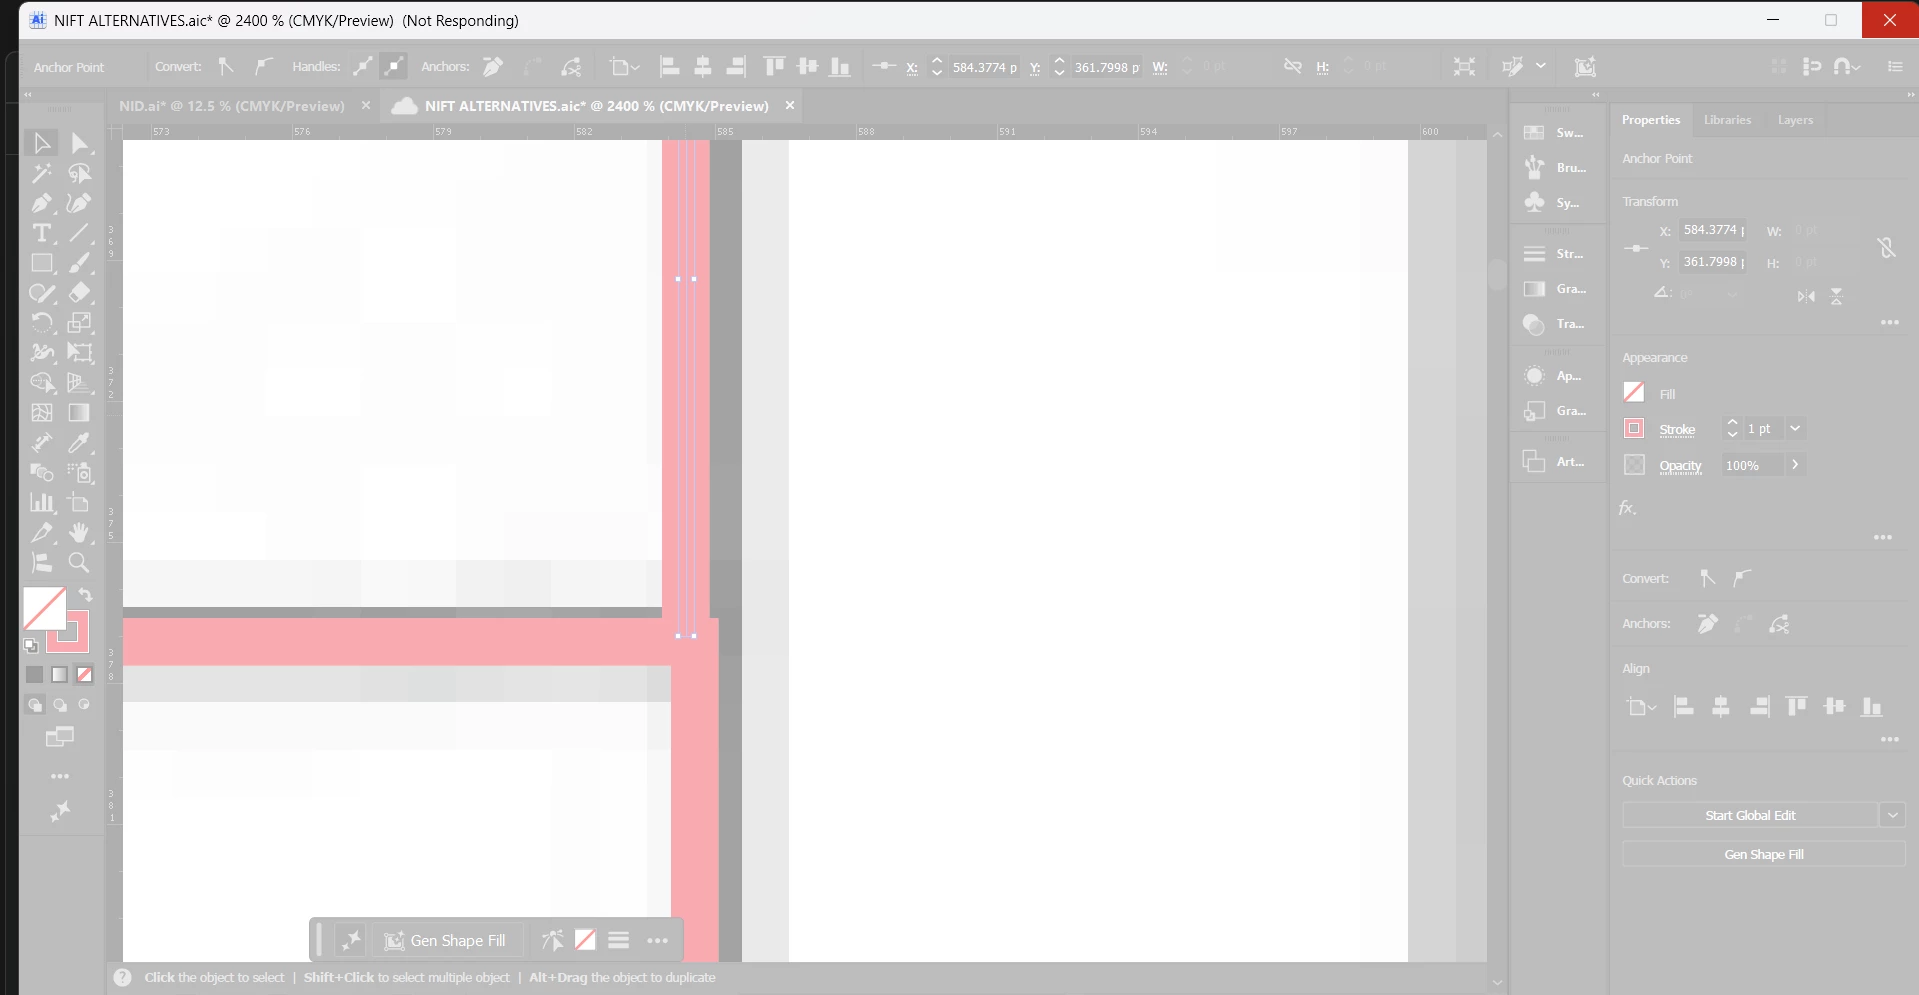1919x995 pixels.
Task: Open the Artboards collapsed panel
Action: pyautogui.click(x=1555, y=462)
